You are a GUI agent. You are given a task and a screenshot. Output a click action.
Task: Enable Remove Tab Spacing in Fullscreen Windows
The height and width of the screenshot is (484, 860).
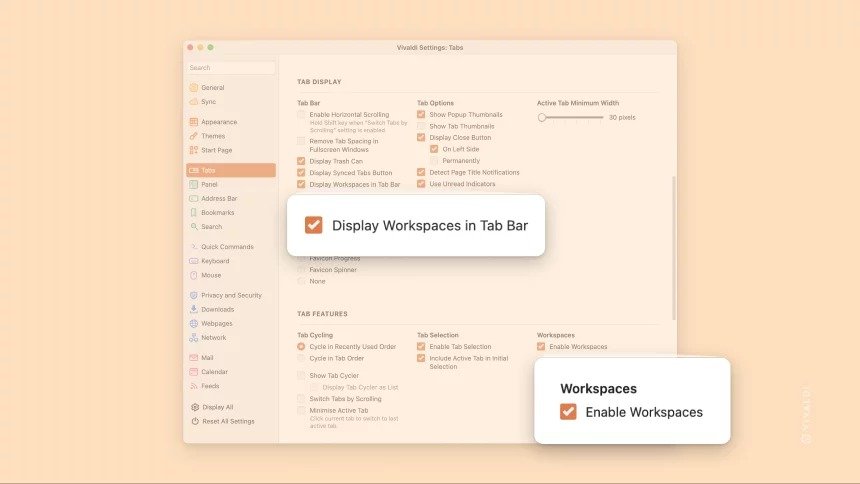pyautogui.click(x=301, y=141)
